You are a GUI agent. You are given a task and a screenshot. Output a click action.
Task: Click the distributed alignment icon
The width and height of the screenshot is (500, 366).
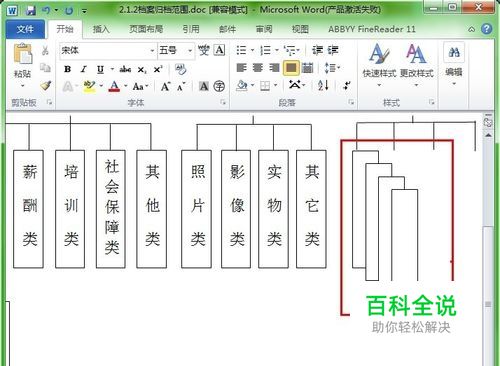(x=307, y=68)
